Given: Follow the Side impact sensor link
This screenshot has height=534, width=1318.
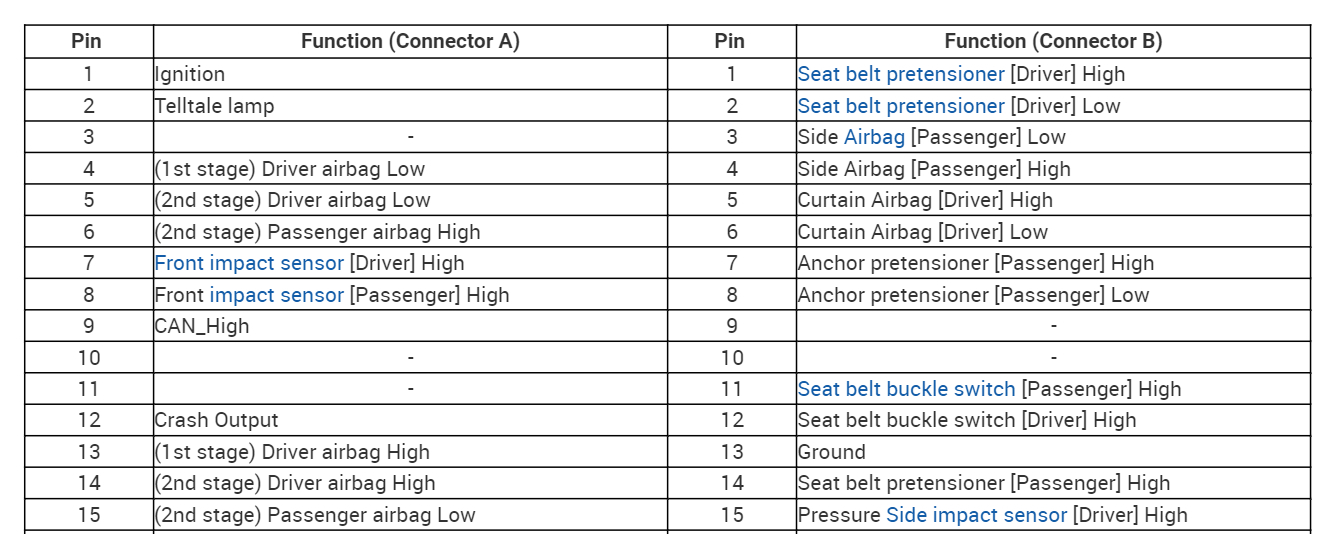Looking at the screenshot, I should coord(976,515).
